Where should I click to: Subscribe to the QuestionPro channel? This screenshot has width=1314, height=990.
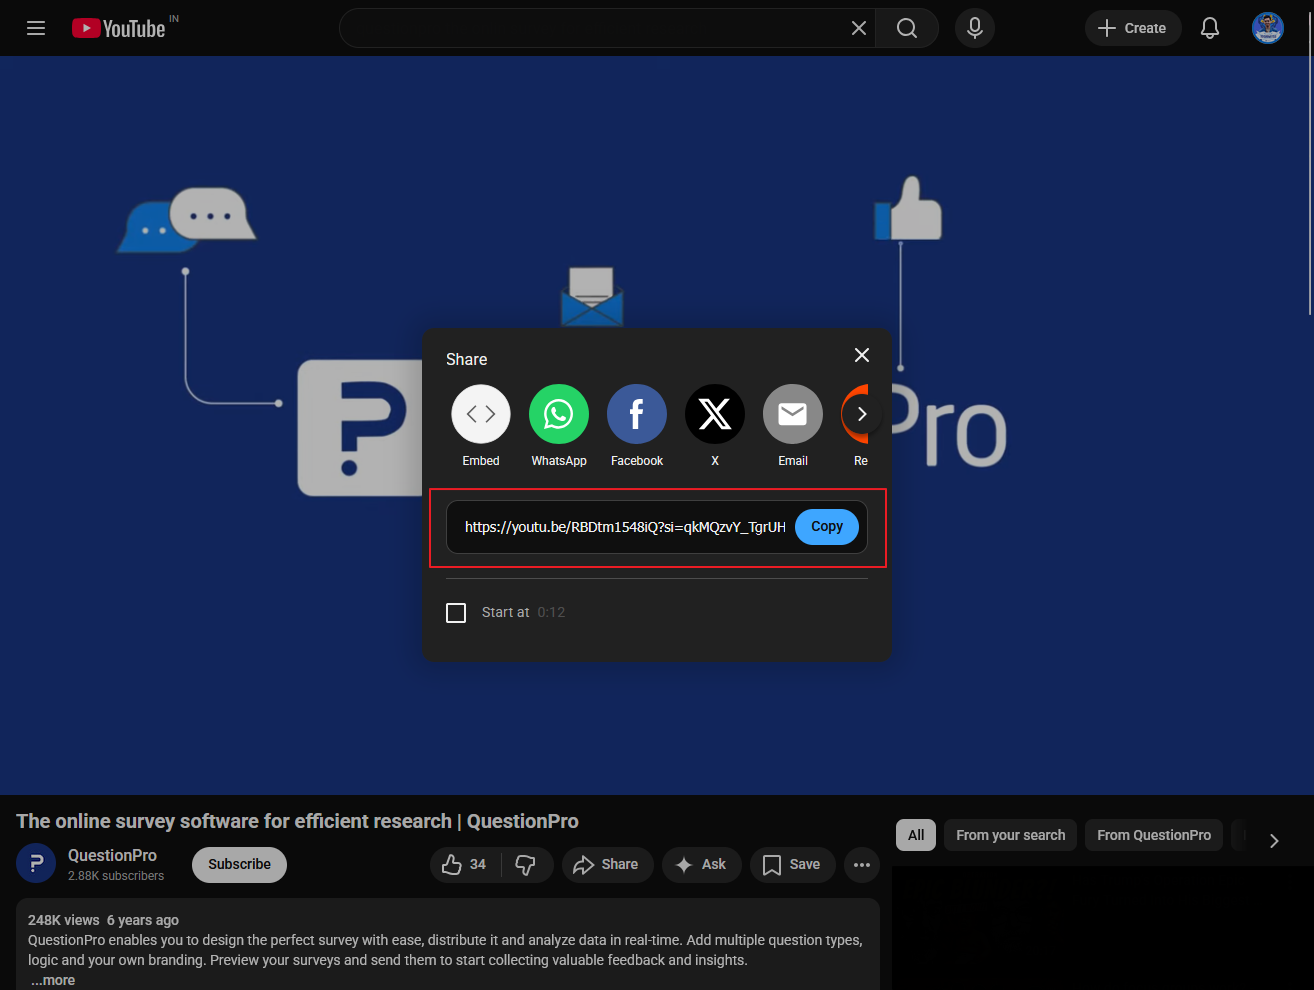click(239, 864)
